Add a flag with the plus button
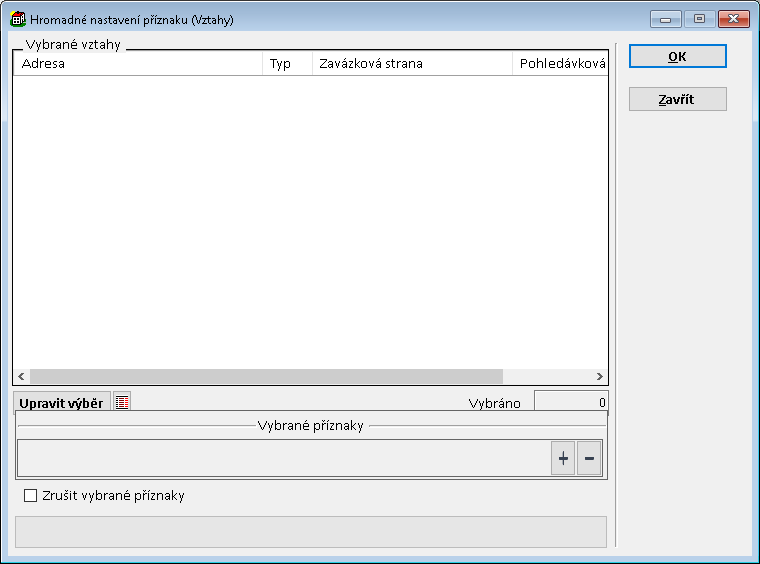The width and height of the screenshot is (760, 564). pyautogui.click(x=563, y=459)
